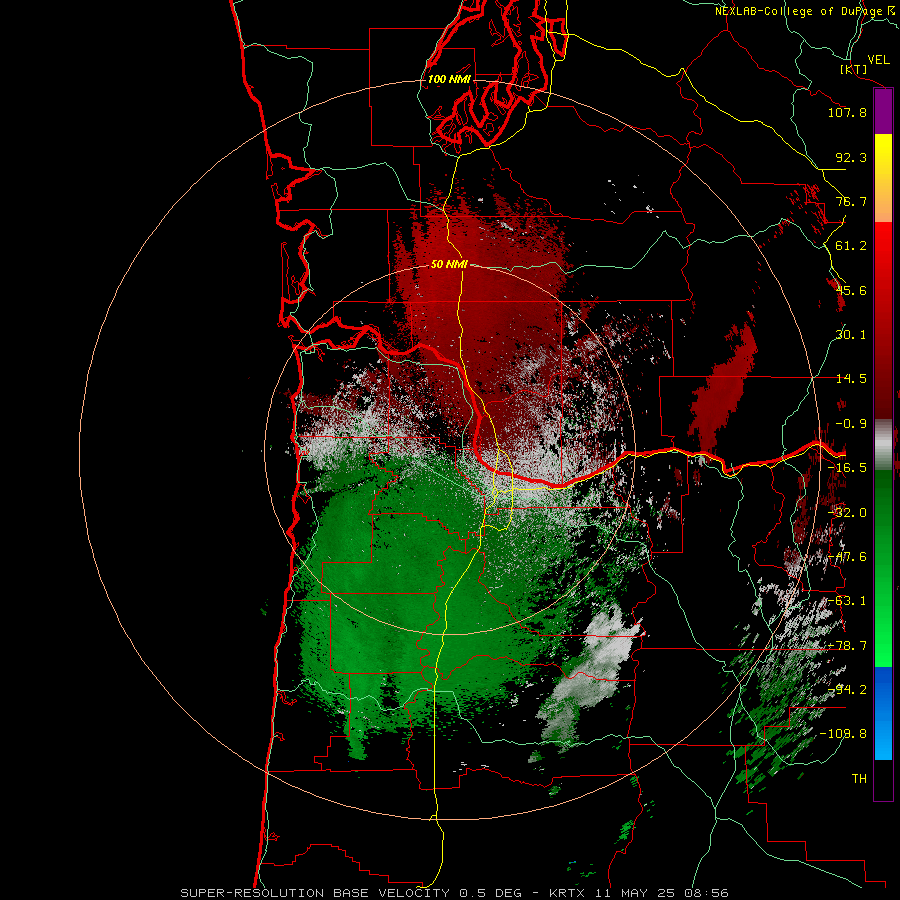Click the 14.5 value on velocity scale
This screenshot has width=900, height=900.
pyautogui.click(x=851, y=379)
